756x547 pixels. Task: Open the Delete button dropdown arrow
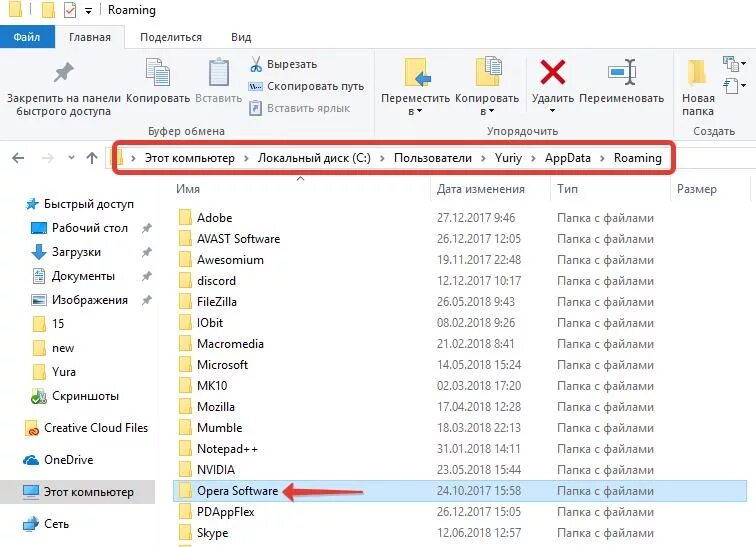click(553, 111)
